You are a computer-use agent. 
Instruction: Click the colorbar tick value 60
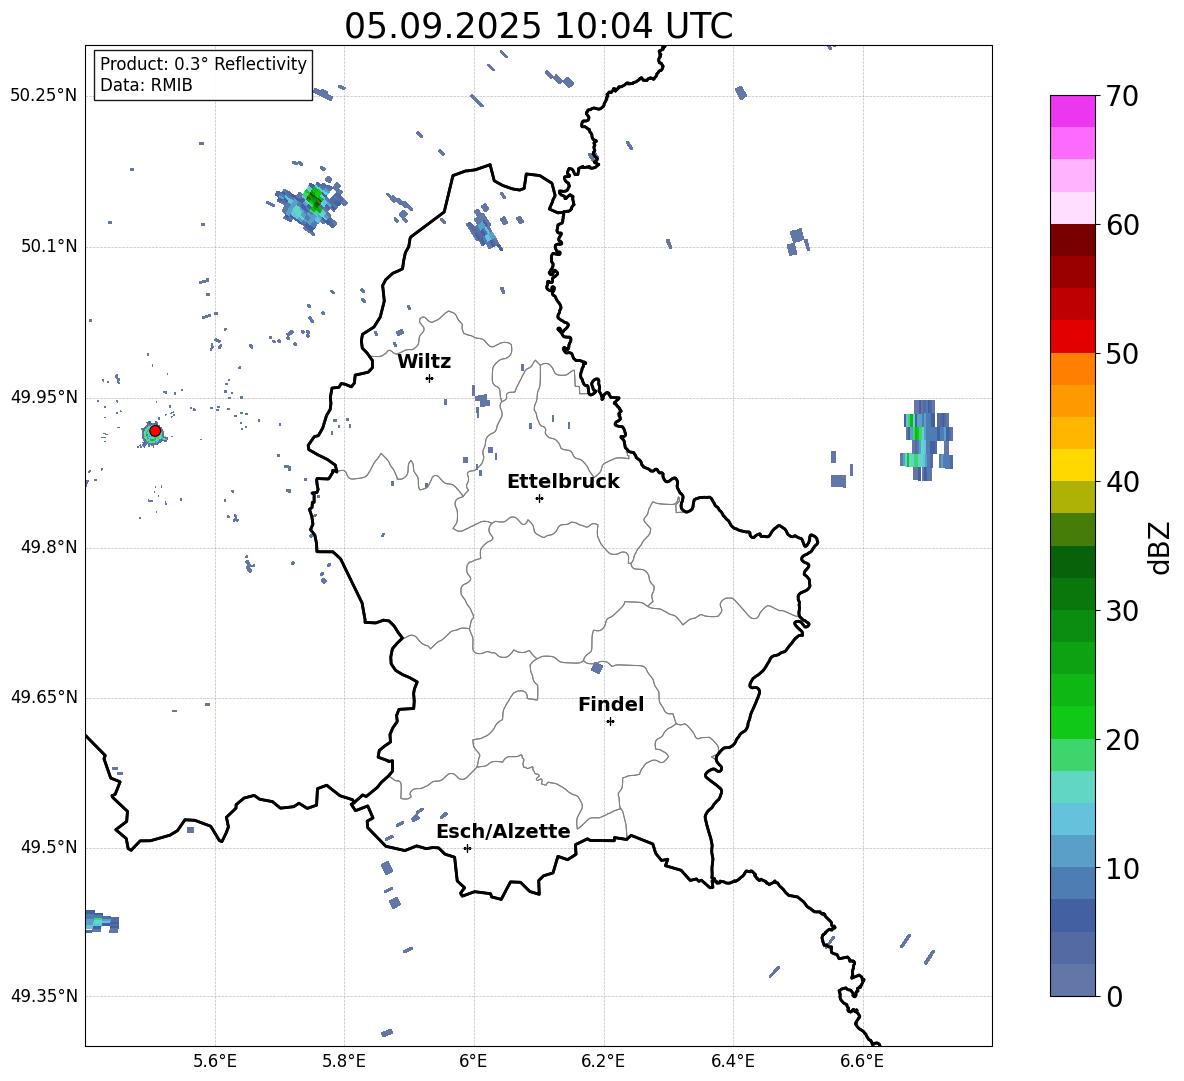(1121, 225)
